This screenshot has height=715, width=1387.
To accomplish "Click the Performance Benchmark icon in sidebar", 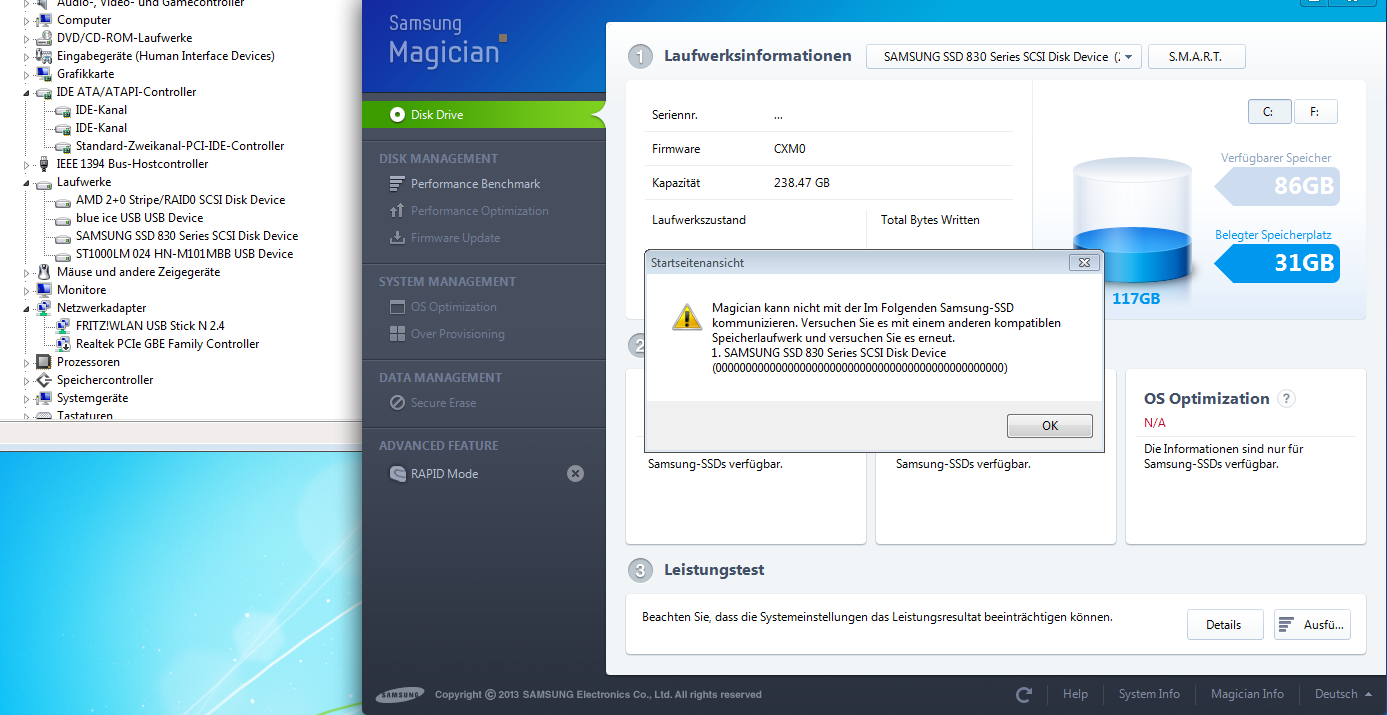I will (396, 184).
